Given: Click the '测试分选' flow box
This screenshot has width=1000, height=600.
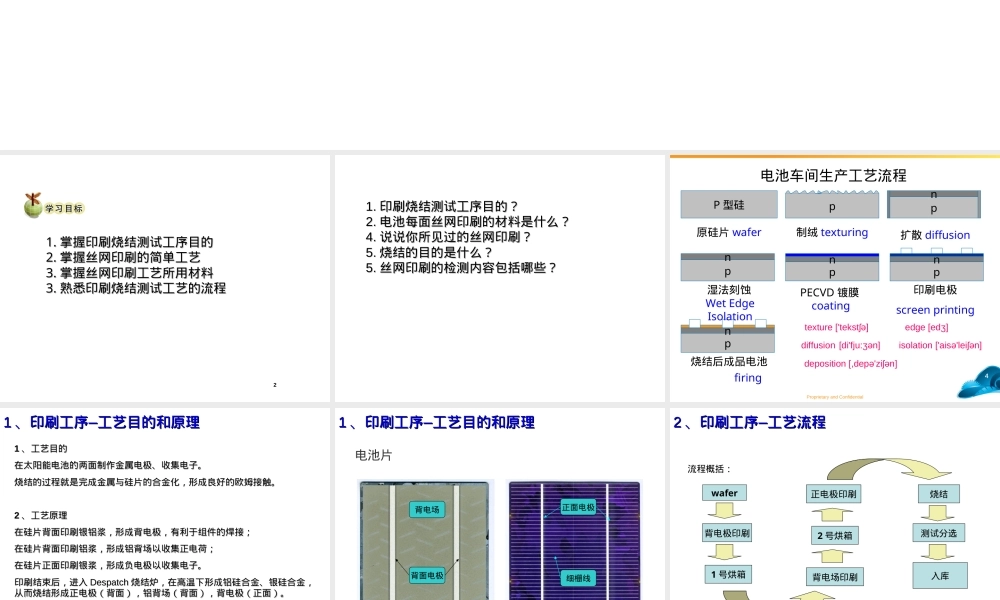Looking at the screenshot, I should [939, 533].
